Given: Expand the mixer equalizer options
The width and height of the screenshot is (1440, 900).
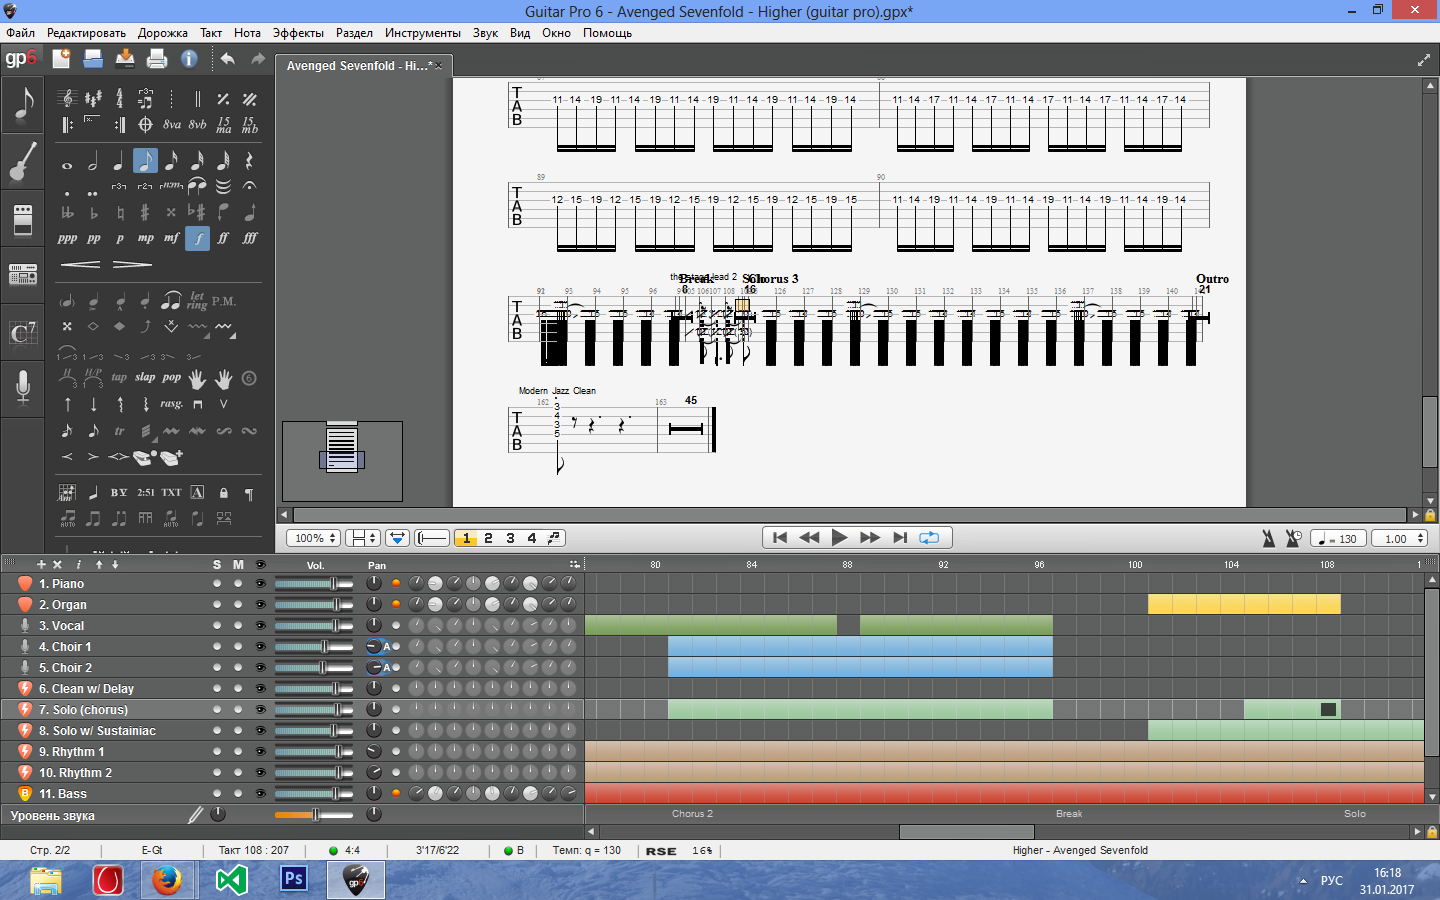Looking at the screenshot, I should point(574,564).
